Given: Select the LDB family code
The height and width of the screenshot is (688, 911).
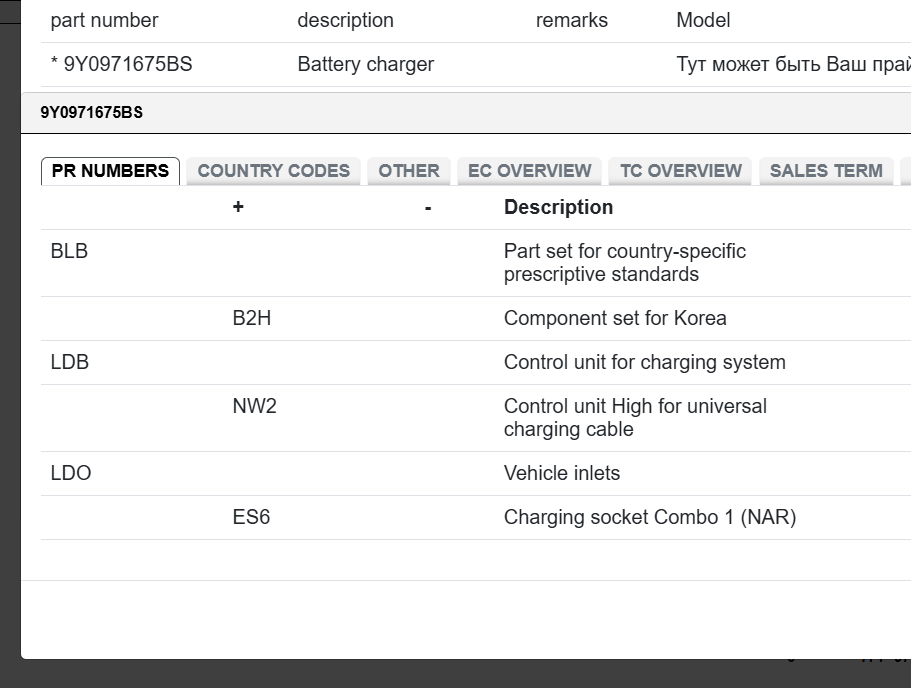Looking at the screenshot, I should (69, 363).
